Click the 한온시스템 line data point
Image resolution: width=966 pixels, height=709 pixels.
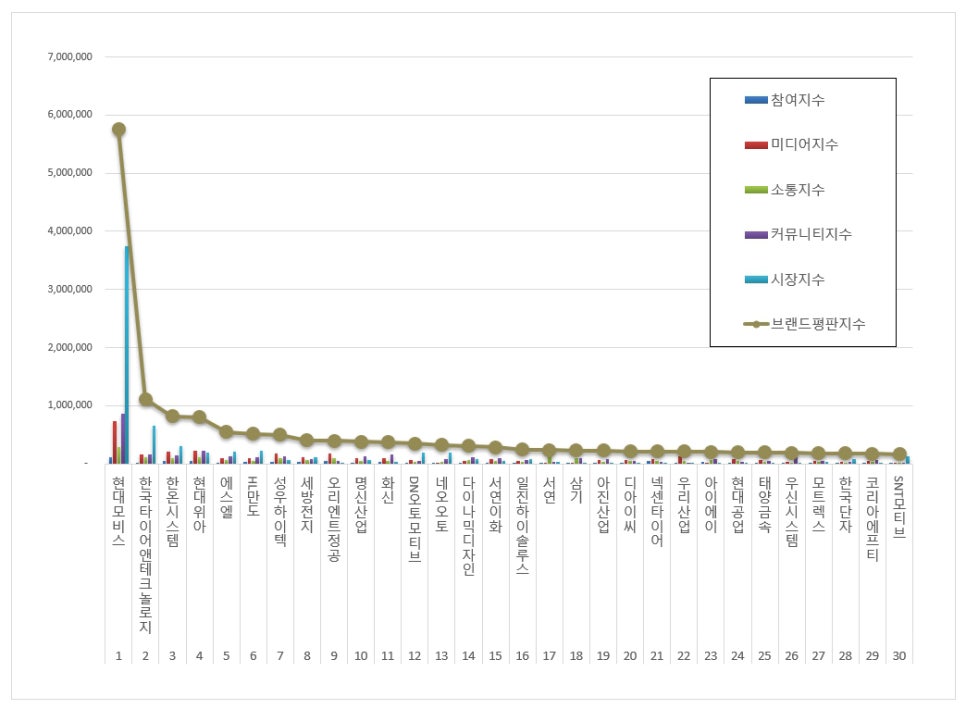click(x=172, y=416)
